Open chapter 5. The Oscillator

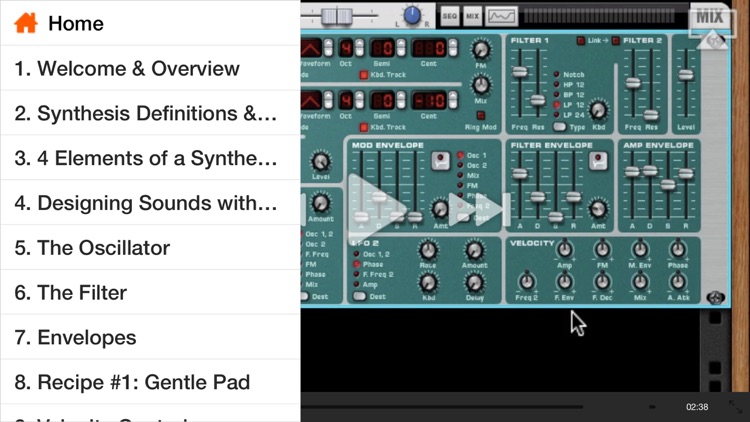150,247
